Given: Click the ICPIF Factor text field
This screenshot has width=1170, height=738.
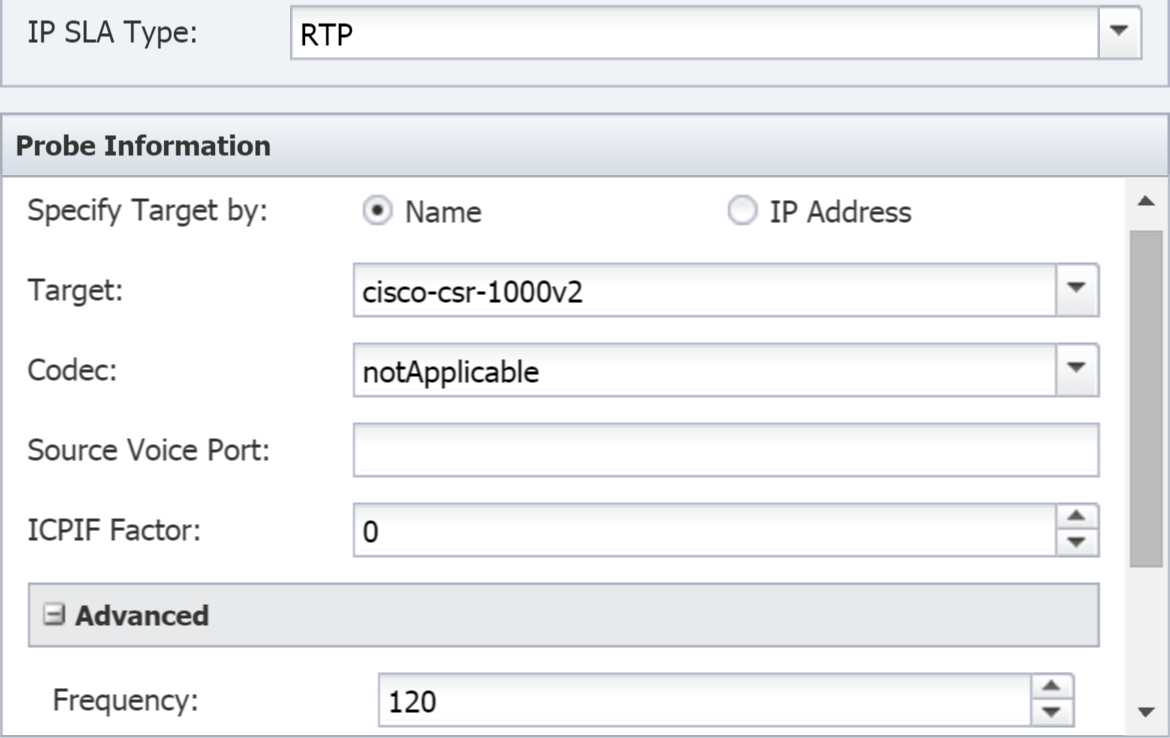Looking at the screenshot, I should 705,530.
